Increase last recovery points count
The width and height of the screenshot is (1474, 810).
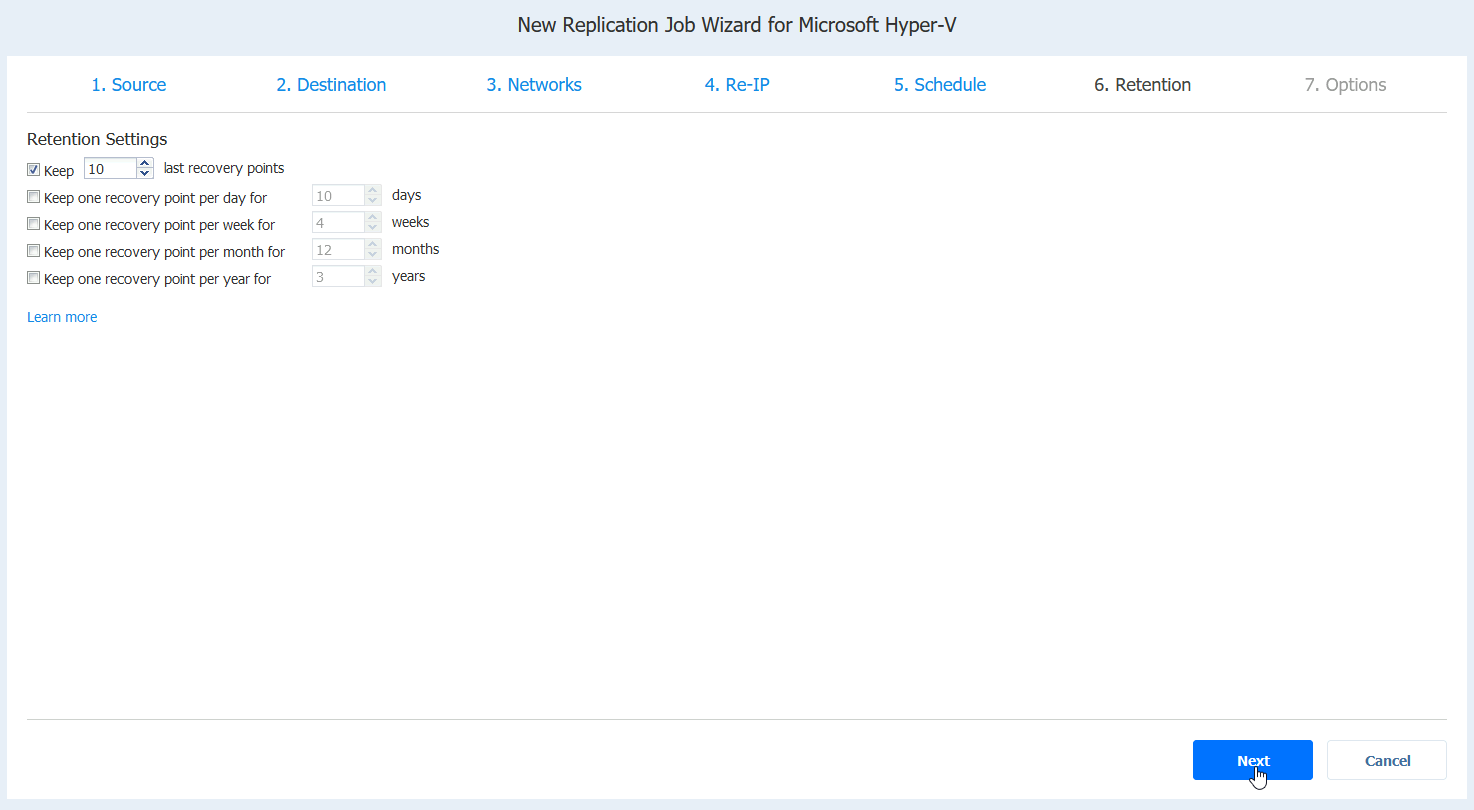pos(145,164)
